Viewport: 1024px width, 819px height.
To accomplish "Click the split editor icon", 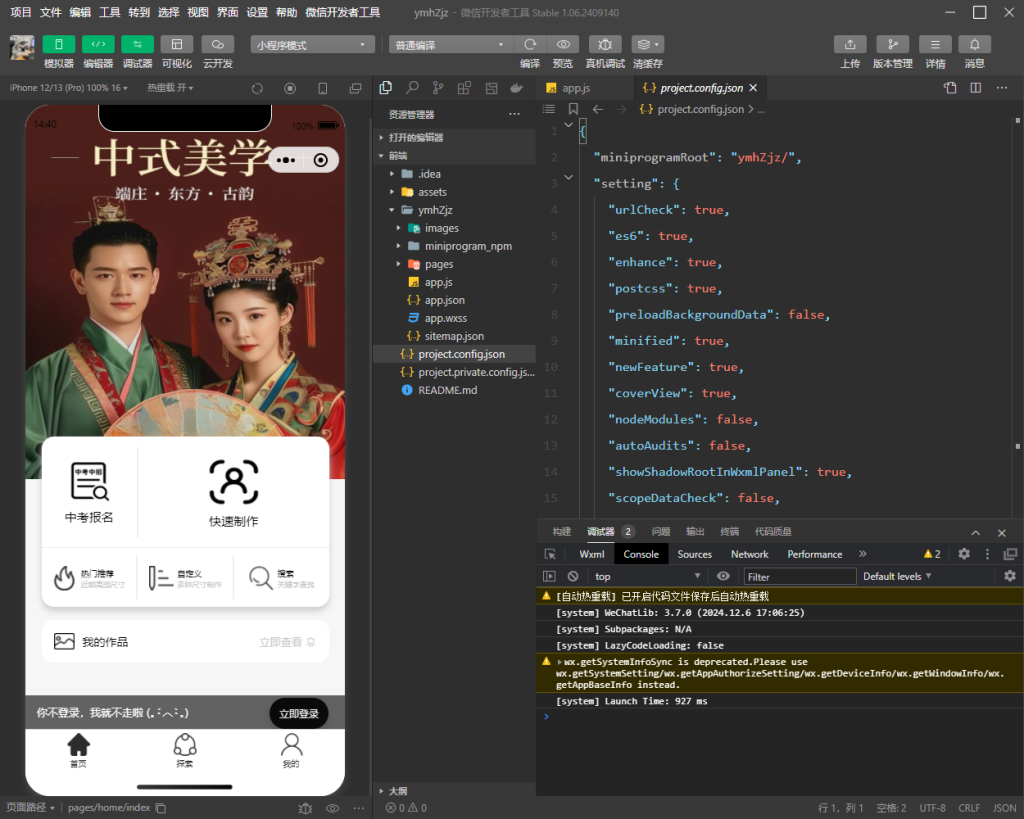I will pyautogui.click(x=976, y=88).
